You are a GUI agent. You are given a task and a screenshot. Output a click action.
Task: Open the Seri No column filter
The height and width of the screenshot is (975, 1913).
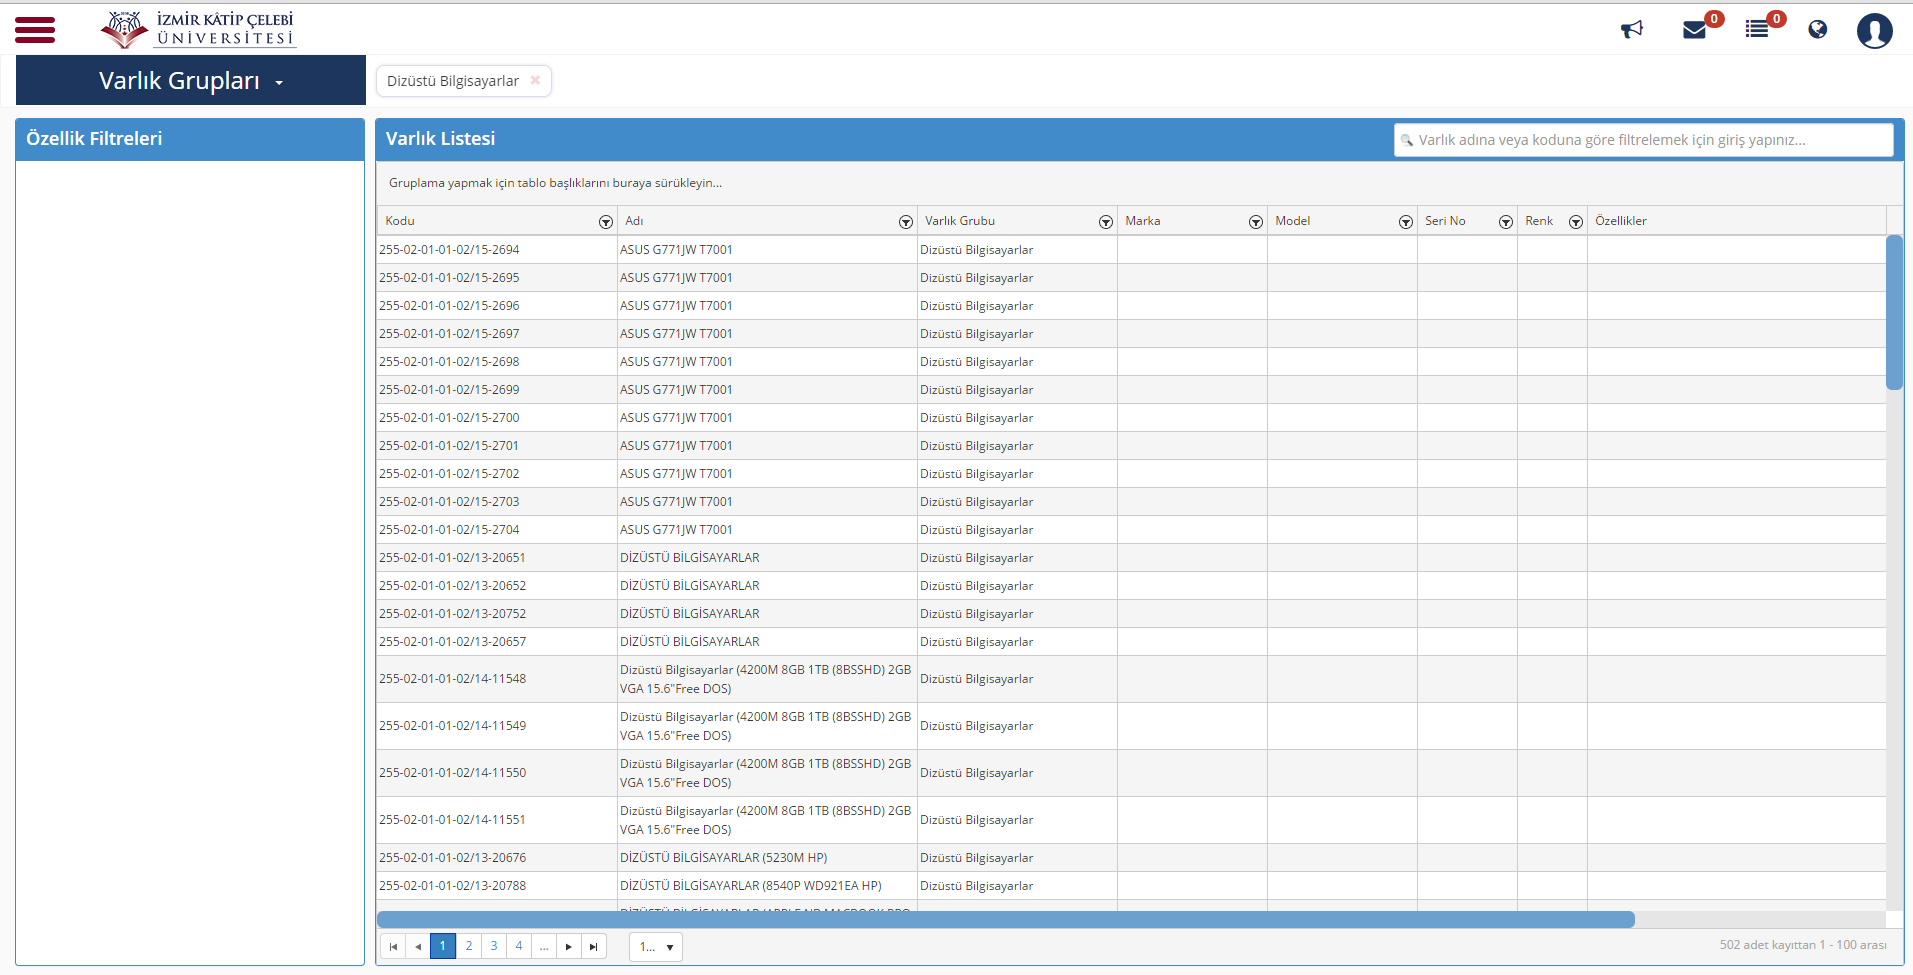coord(1506,222)
